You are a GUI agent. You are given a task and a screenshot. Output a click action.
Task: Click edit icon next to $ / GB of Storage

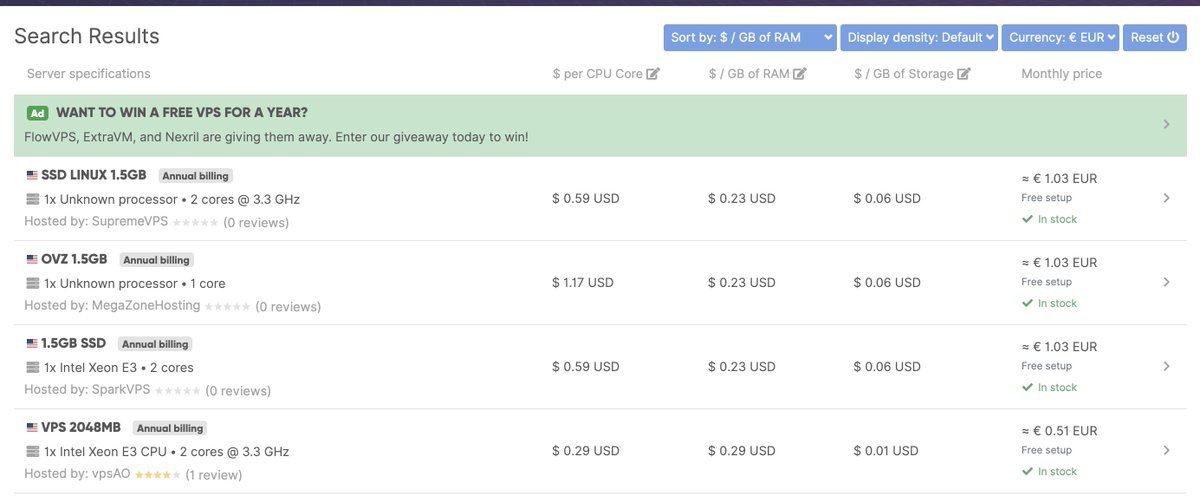[964, 74]
